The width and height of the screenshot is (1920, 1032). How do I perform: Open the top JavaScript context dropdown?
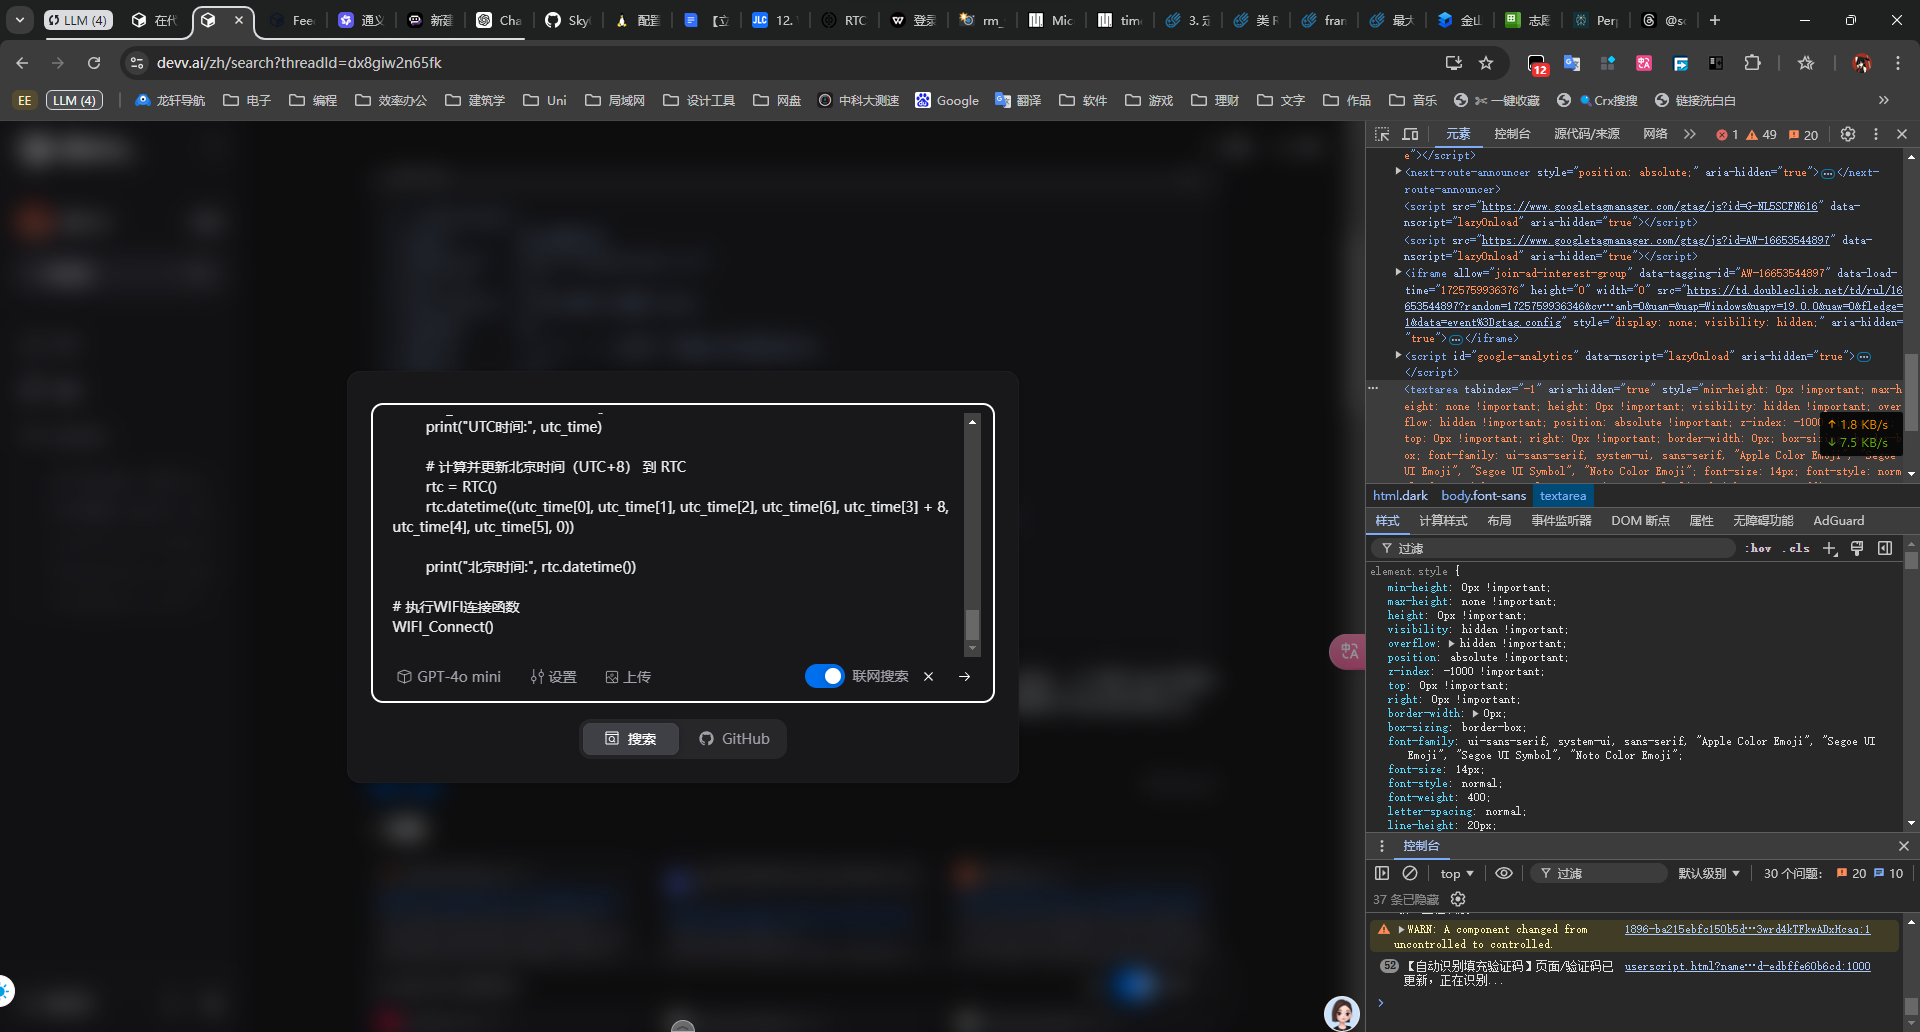tap(1457, 873)
